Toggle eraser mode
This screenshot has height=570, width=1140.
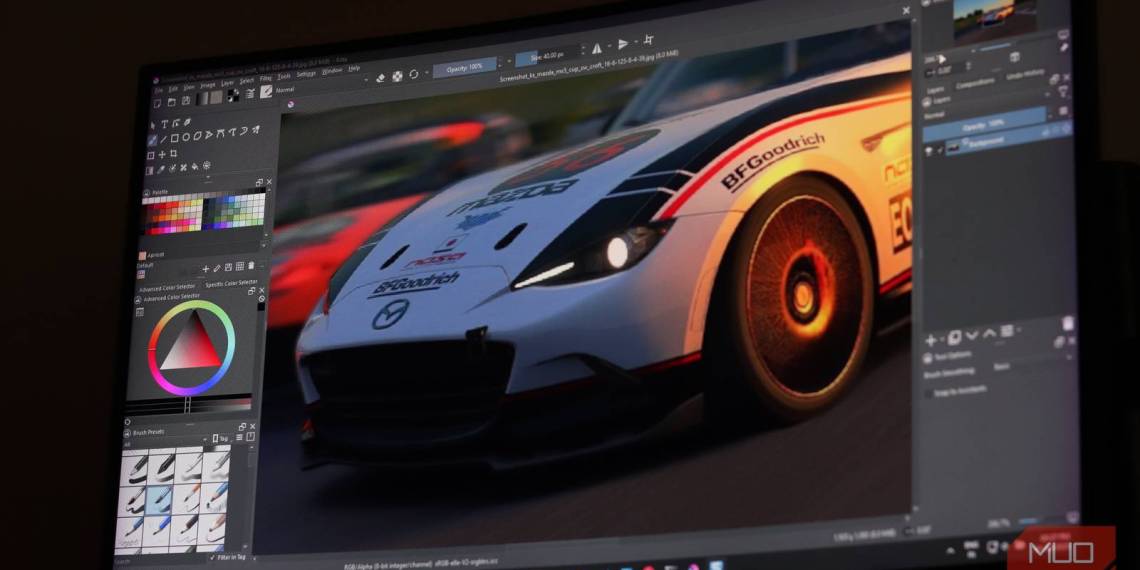pos(381,78)
